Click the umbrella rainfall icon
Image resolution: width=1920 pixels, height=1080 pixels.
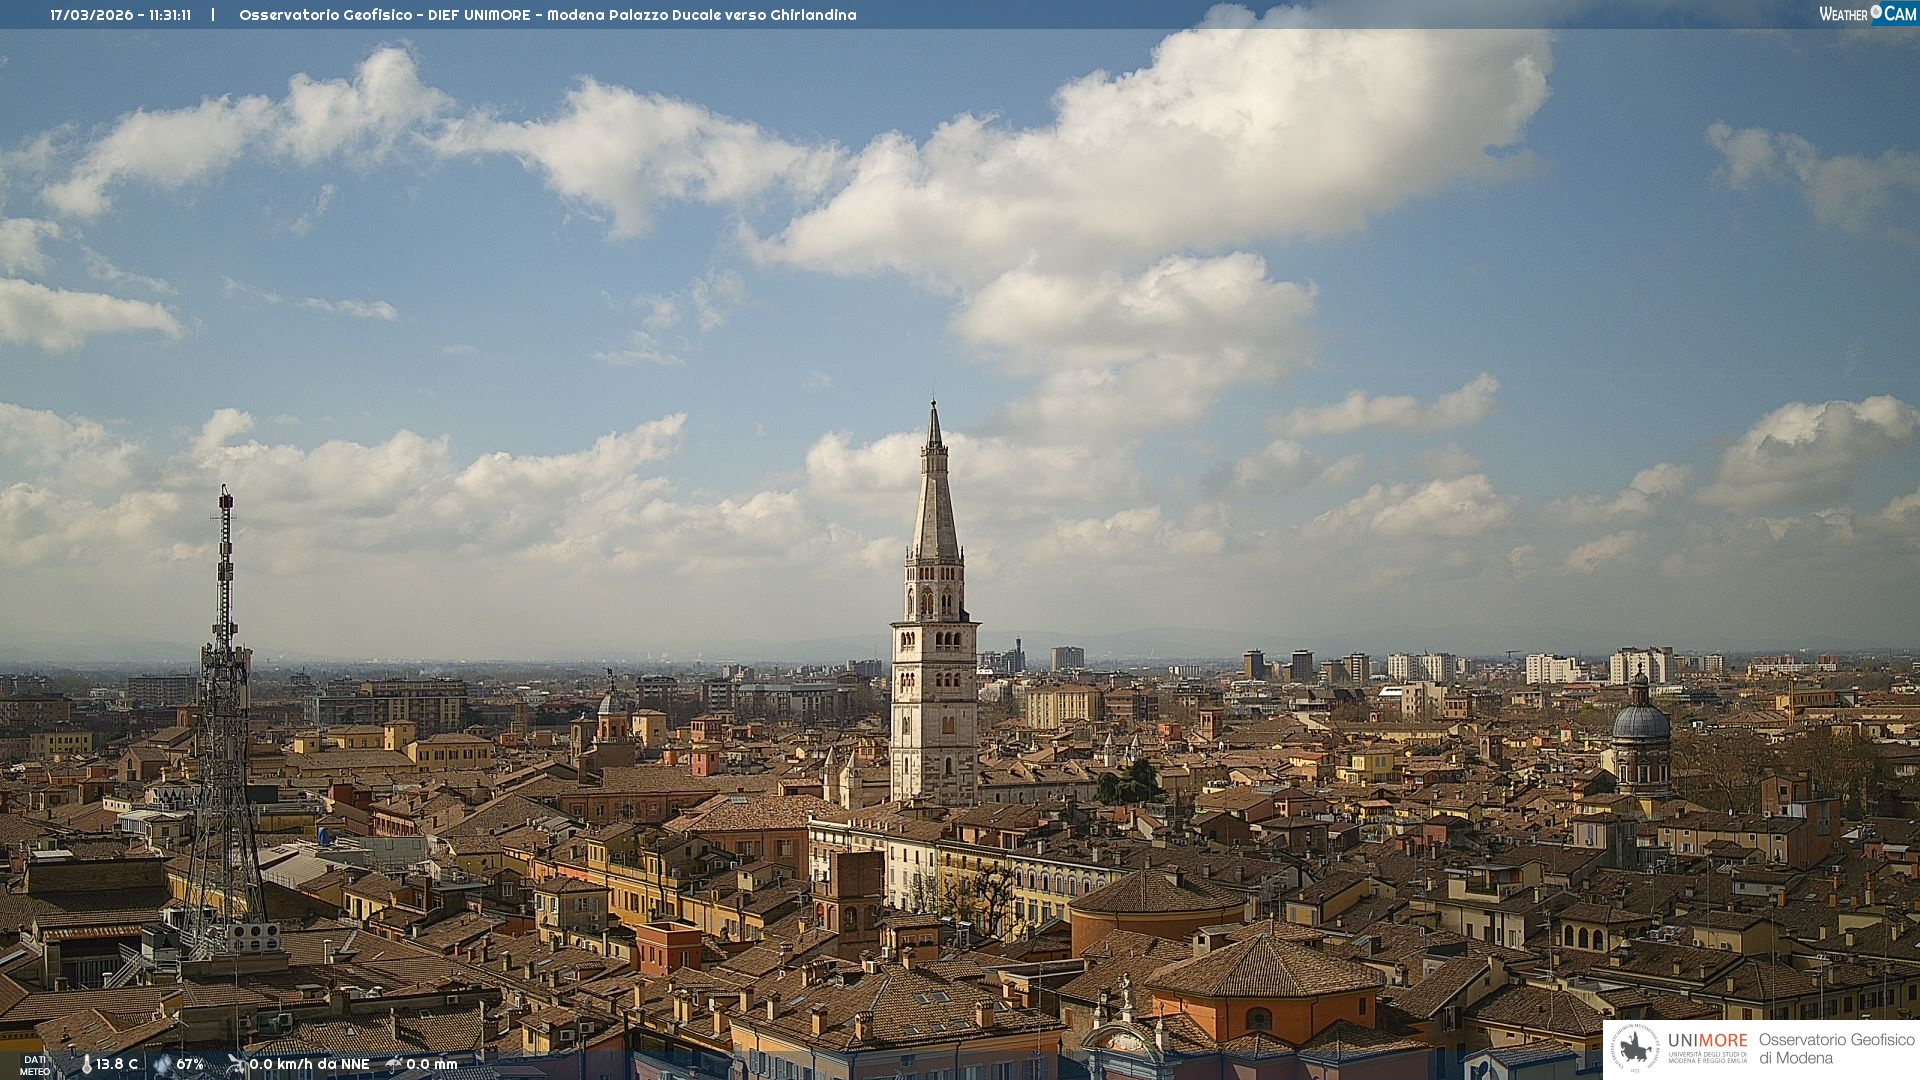coord(394,1064)
